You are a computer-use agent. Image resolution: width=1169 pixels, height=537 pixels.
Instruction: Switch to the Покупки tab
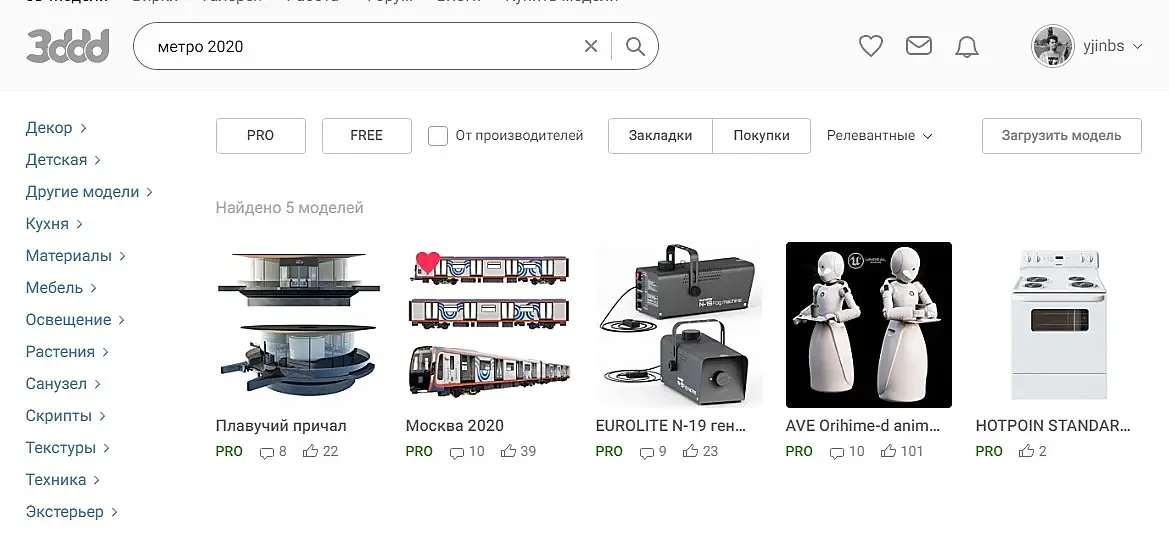point(761,136)
